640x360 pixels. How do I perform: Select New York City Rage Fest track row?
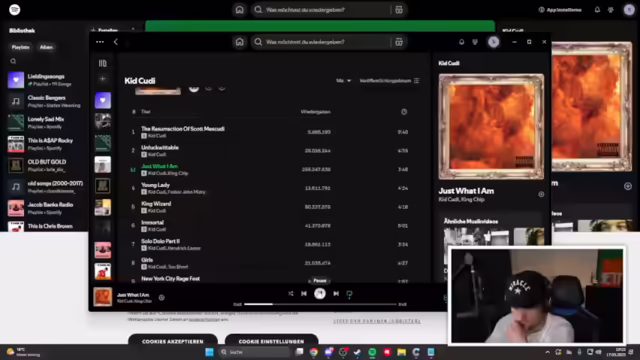269,279
